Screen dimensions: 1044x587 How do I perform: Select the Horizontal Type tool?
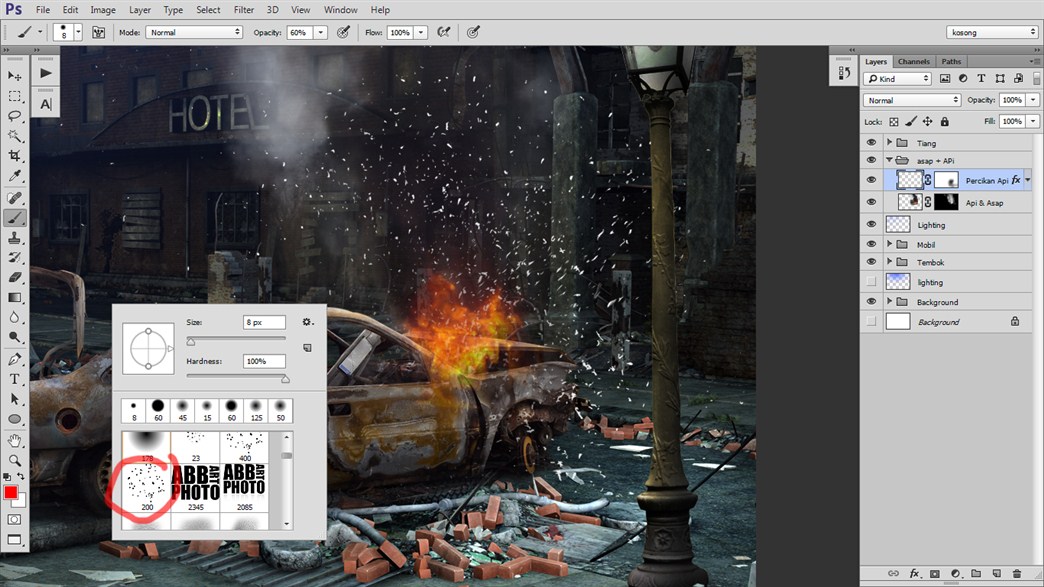click(15, 379)
